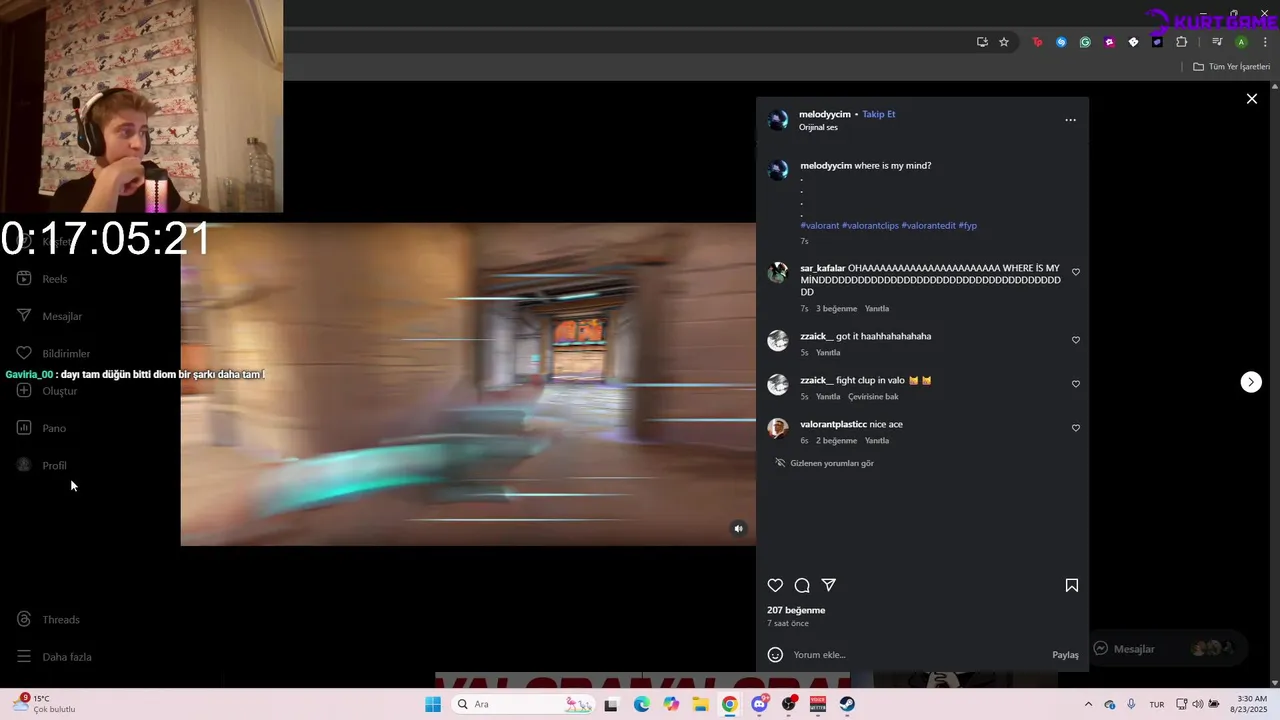Open the floating Mesajlar chat widget
The image size is (1280, 720).
[1166, 649]
